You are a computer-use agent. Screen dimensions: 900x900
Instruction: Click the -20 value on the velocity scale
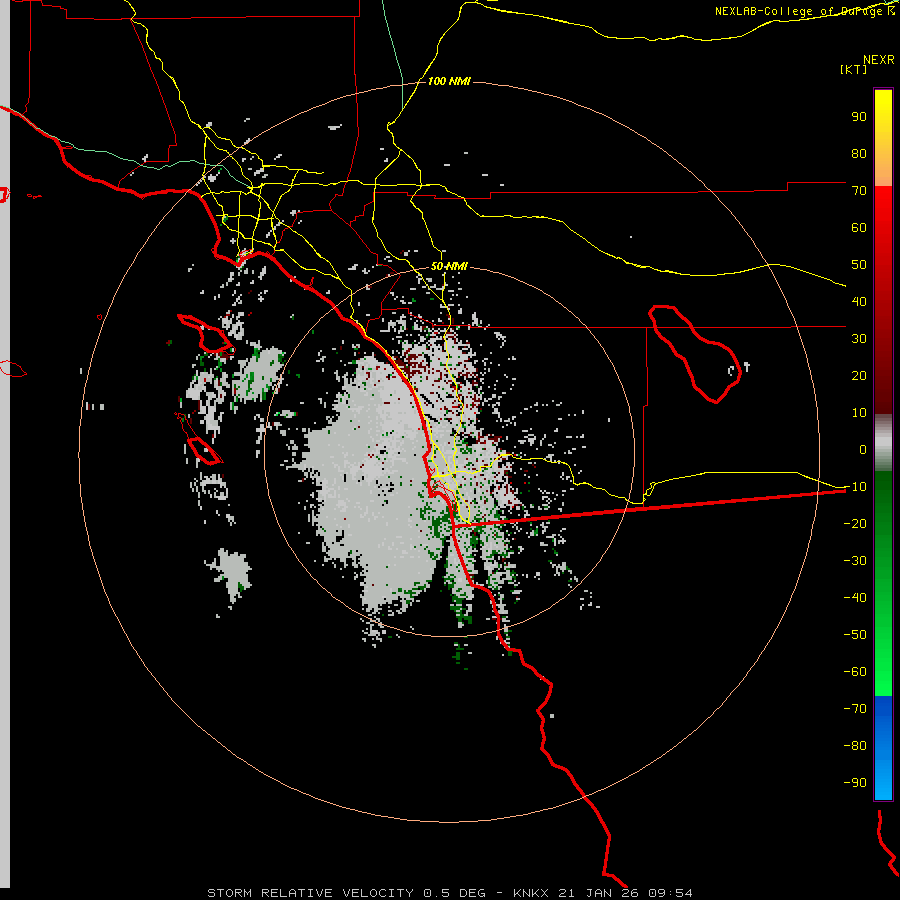point(855,524)
